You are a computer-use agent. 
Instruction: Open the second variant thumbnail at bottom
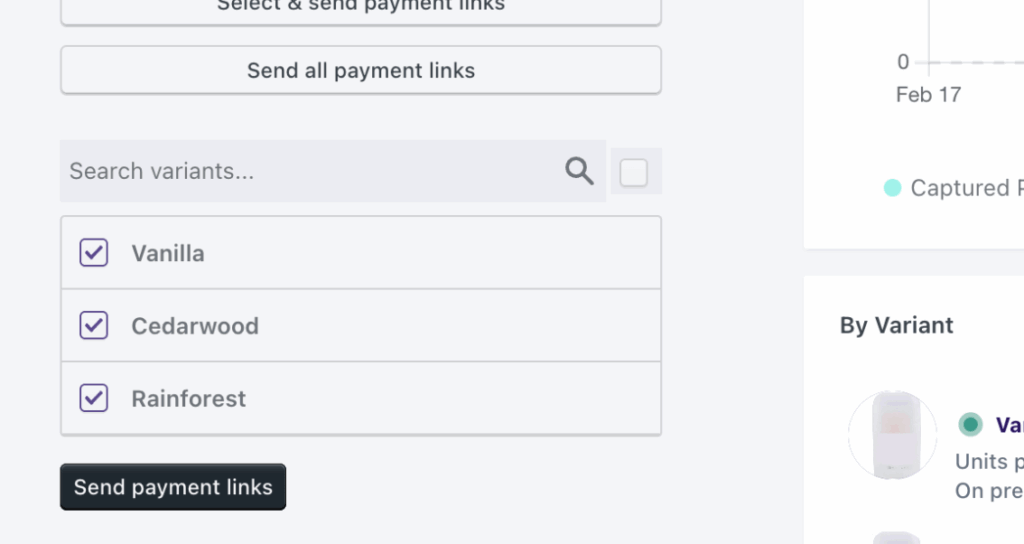[895, 537]
